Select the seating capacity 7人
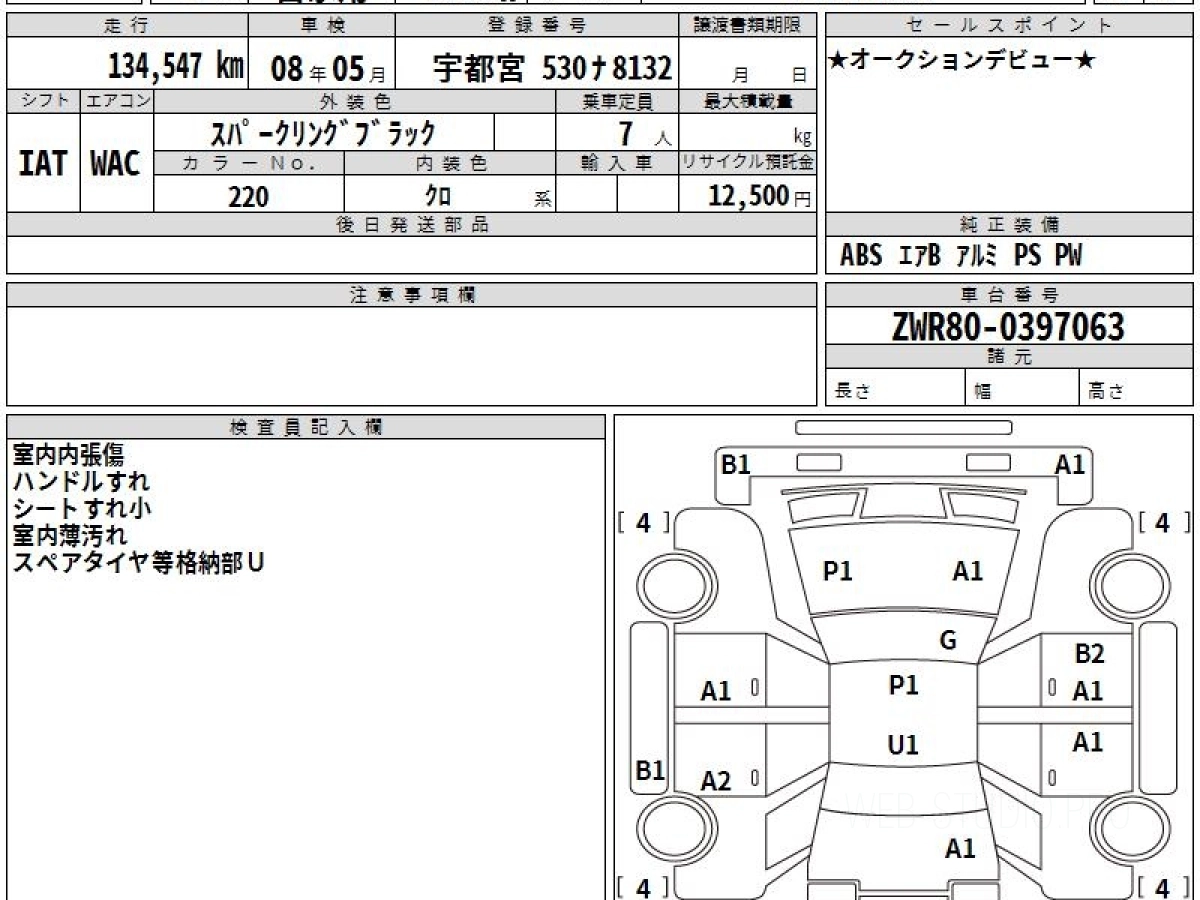 (644, 135)
